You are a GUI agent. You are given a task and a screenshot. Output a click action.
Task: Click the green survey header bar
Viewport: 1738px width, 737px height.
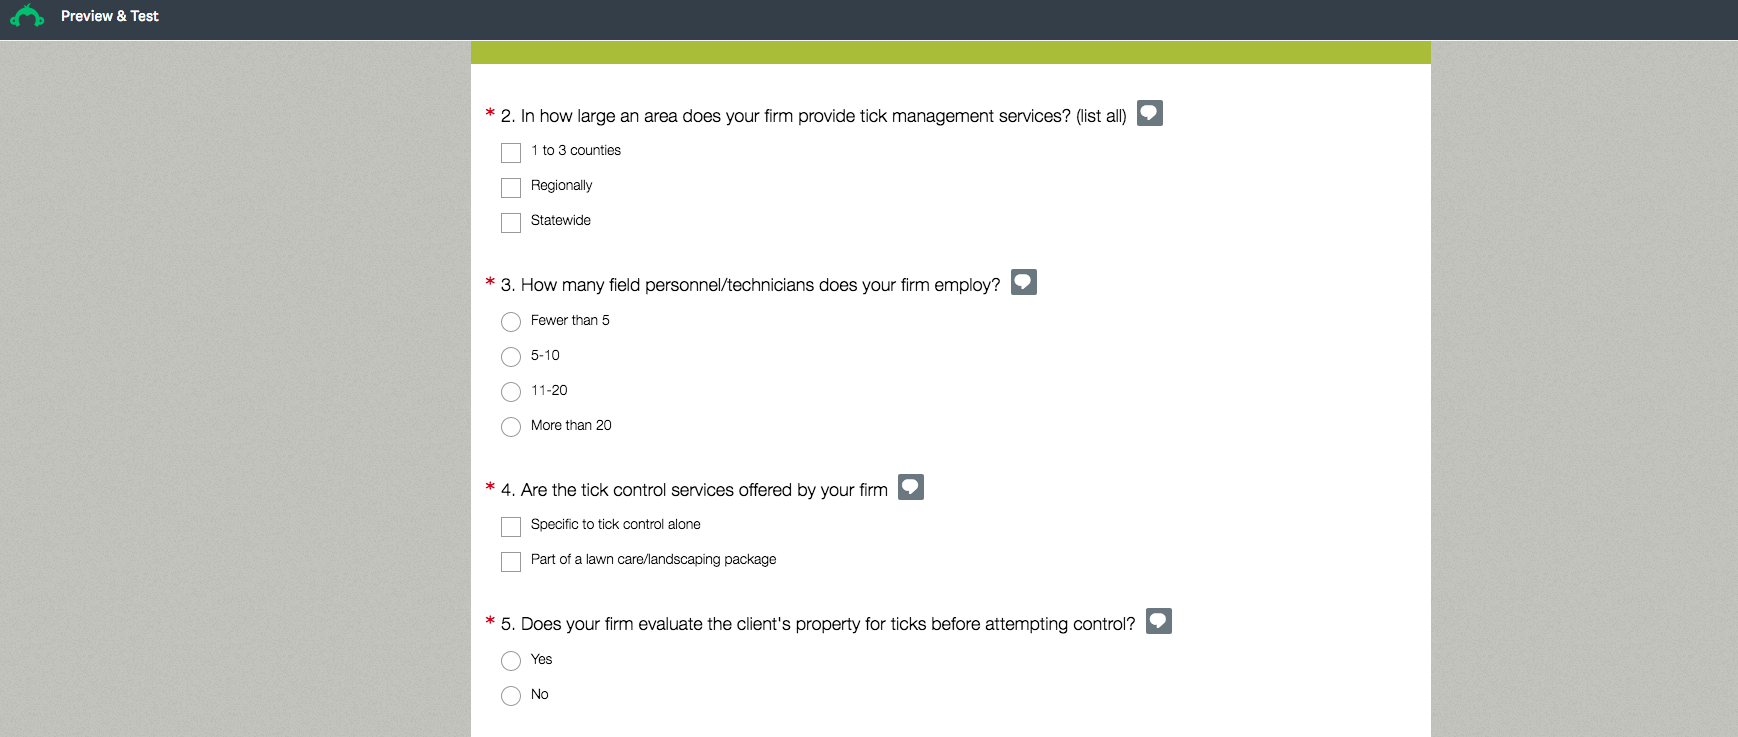(x=950, y=53)
